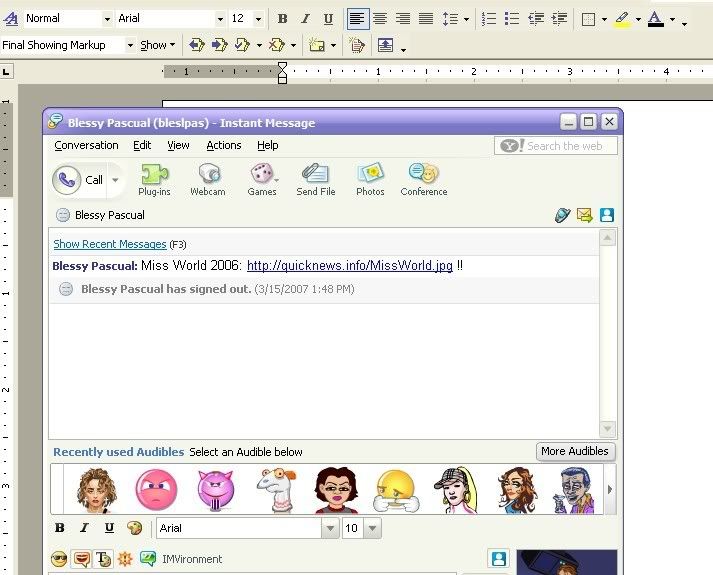Select Justify alignment in Word toolbar
713x575 pixels.
coord(426,19)
